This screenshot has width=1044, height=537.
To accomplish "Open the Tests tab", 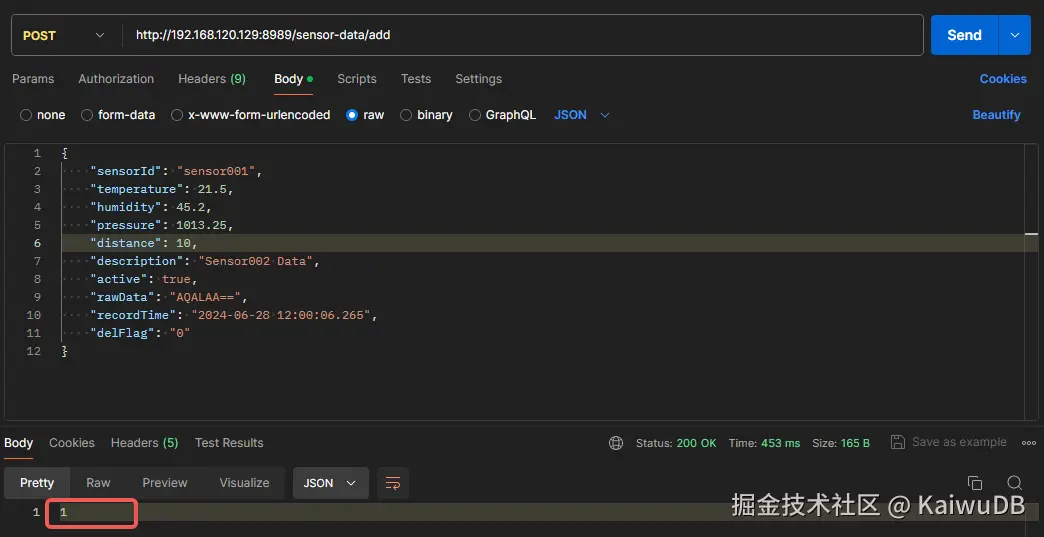I will [416, 79].
